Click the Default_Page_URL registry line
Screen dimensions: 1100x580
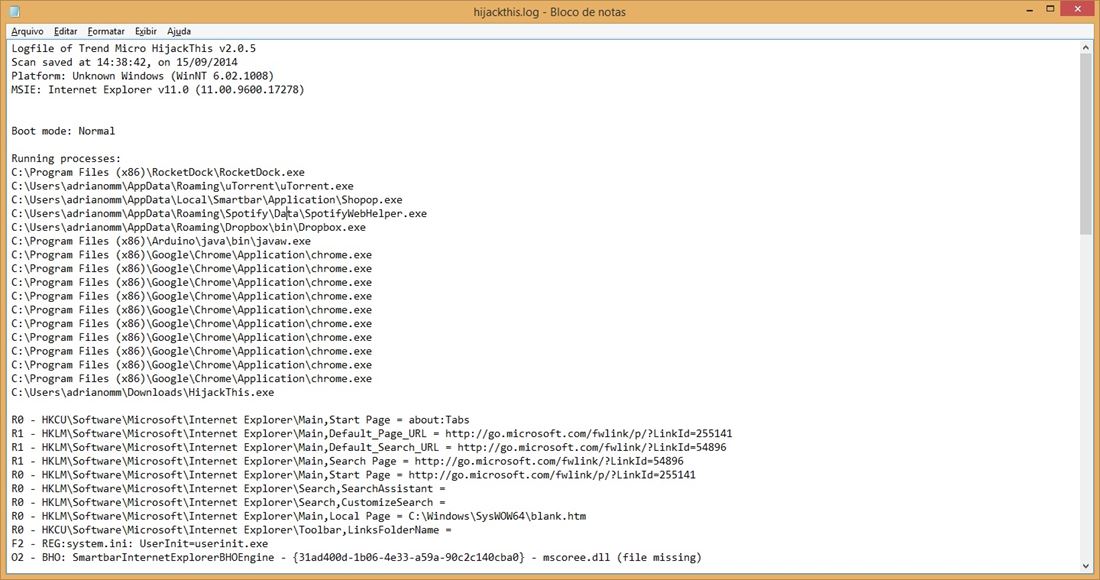coord(372,433)
